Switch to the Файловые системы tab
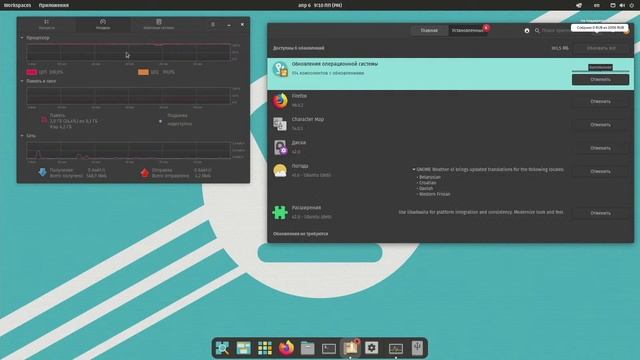Viewport: 640px width, 360px height. coord(159,24)
